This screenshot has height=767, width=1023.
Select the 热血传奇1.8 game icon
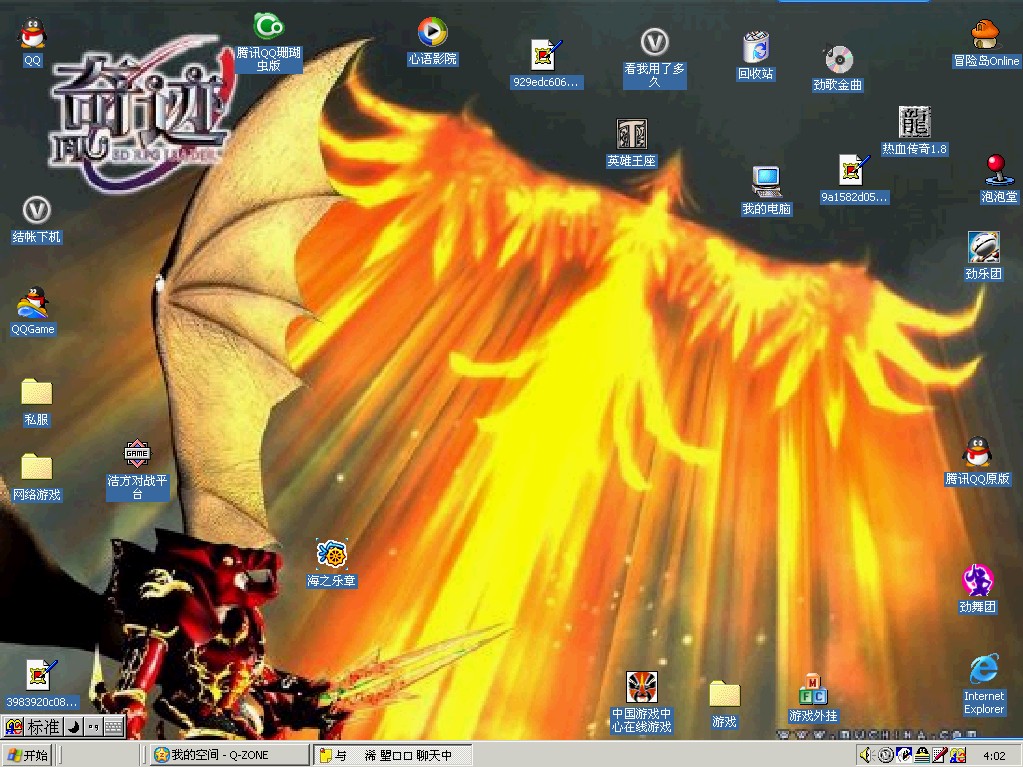914,123
